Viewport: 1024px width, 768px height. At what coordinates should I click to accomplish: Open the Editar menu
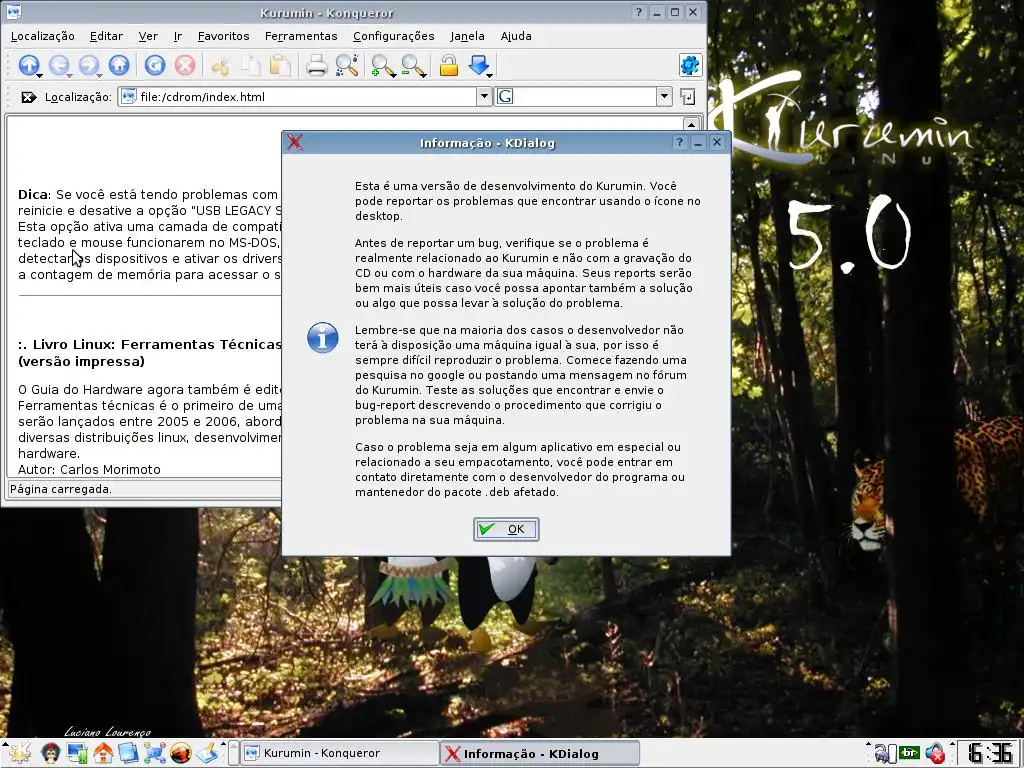[106, 37]
